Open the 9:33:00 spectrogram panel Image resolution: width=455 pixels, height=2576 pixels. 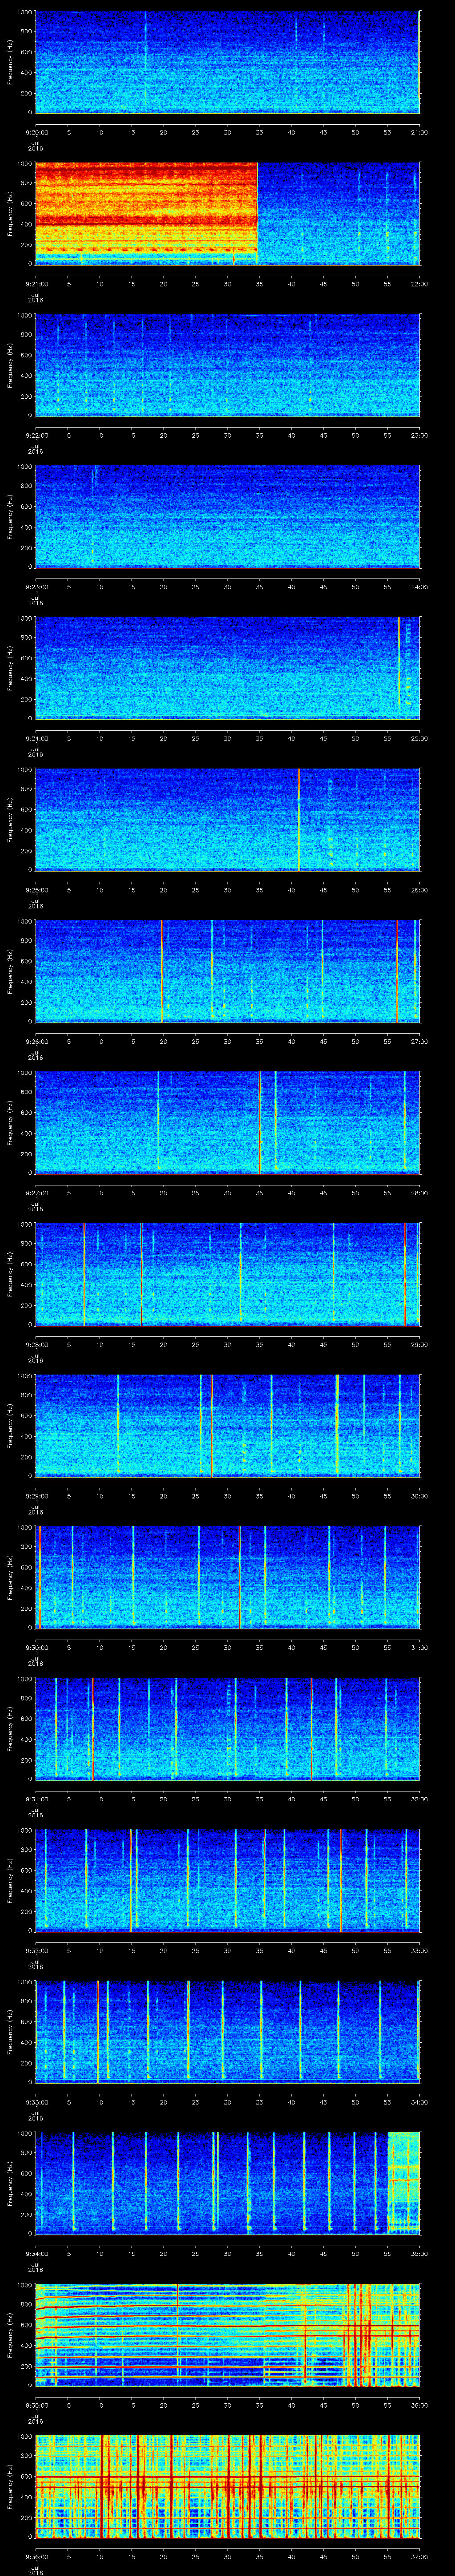(227, 2031)
